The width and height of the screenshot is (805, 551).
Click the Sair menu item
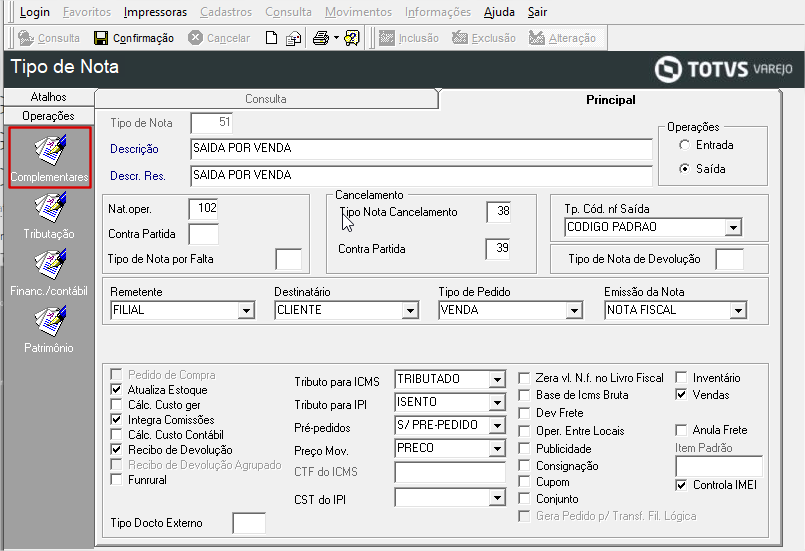(x=538, y=12)
